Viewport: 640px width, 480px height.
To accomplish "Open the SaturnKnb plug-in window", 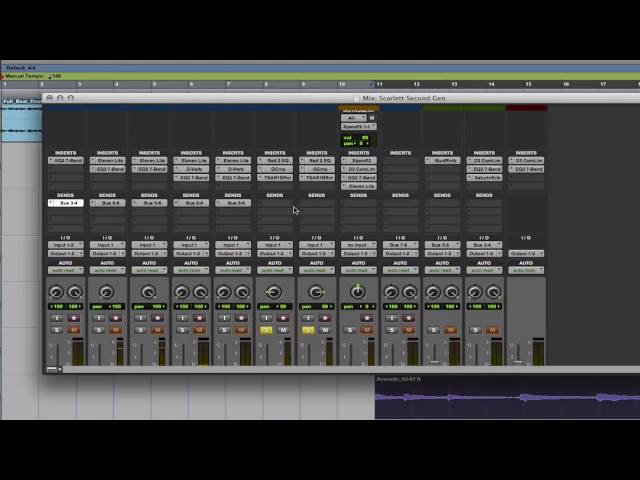I will click(x=487, y=178).
